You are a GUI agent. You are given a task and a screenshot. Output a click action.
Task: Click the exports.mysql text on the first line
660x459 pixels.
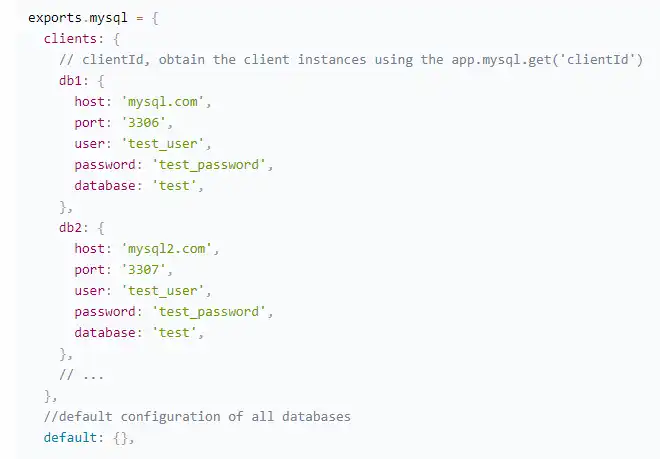(74, 17)
